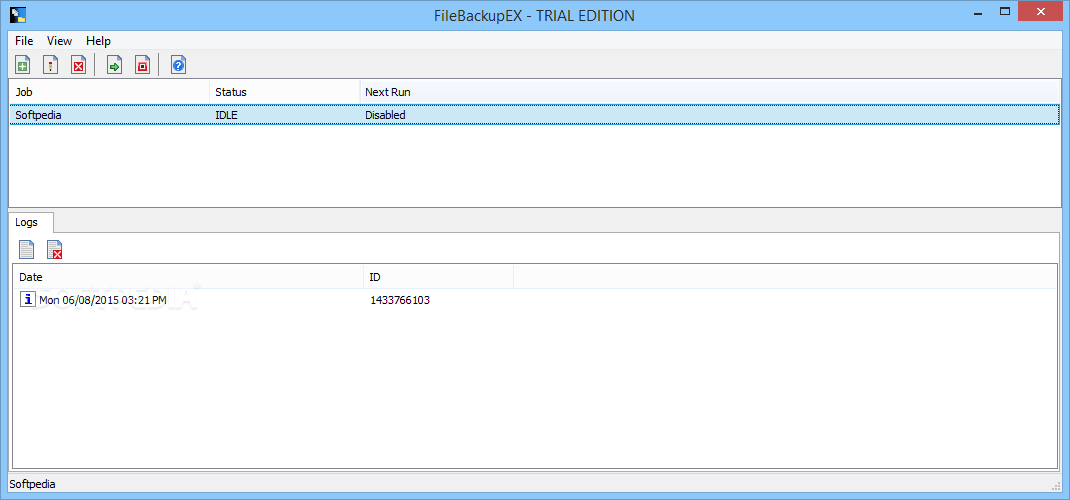Viewport: 1070px width, 500px height.
Task: Delete the selected job with the red X icon
Action: click(78, 65)
